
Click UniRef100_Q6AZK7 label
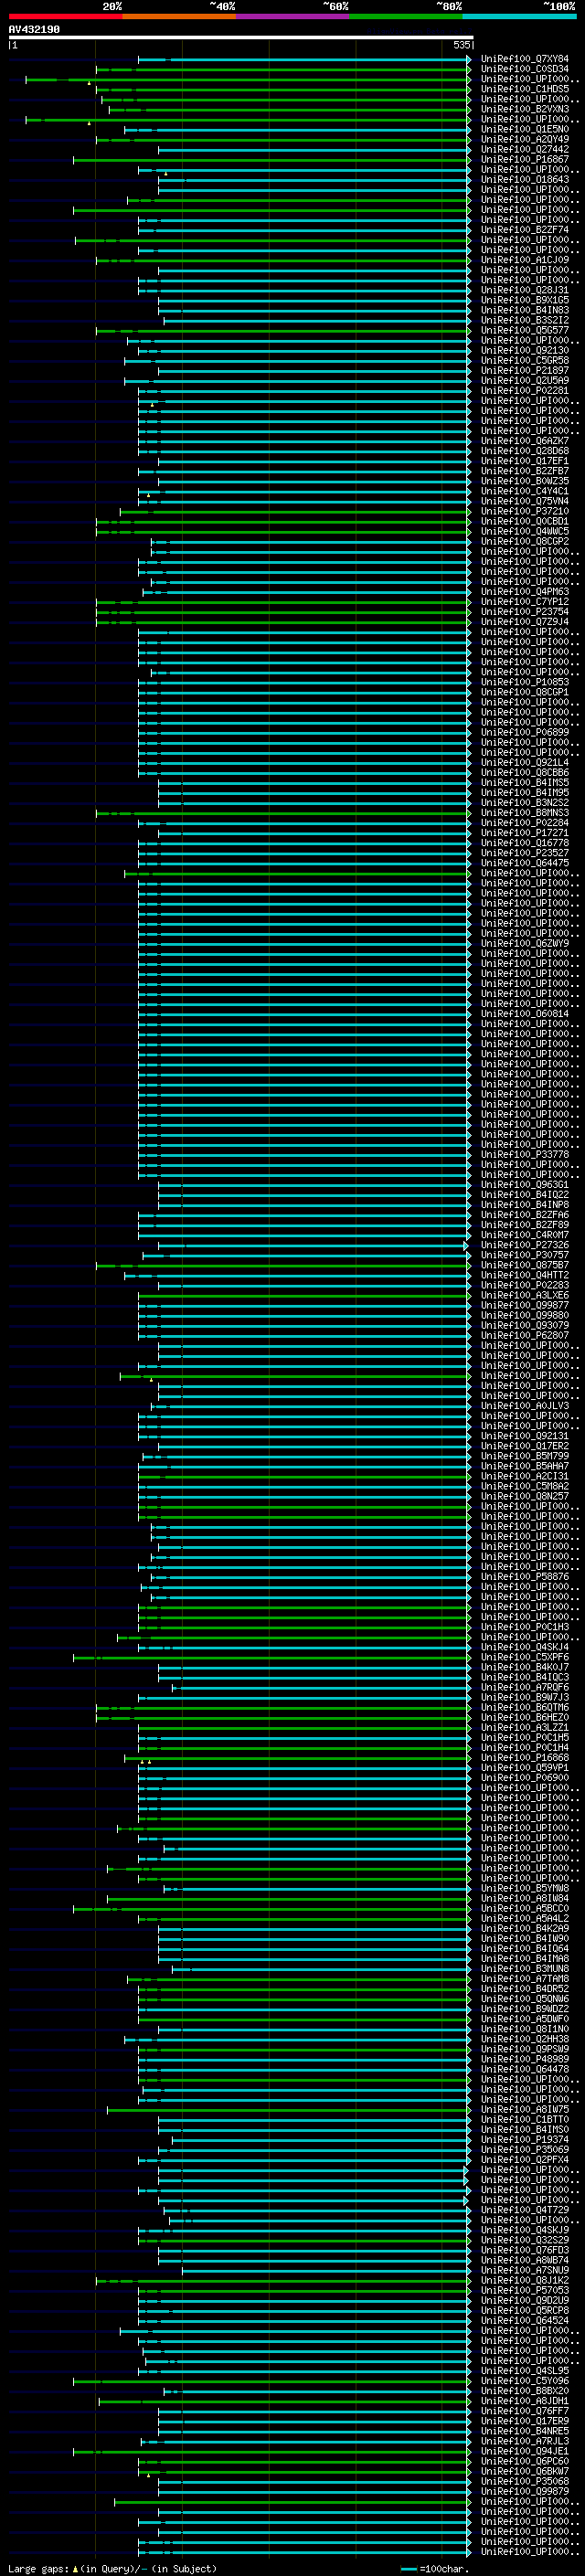pyautogui.click(x=525, y=441)
